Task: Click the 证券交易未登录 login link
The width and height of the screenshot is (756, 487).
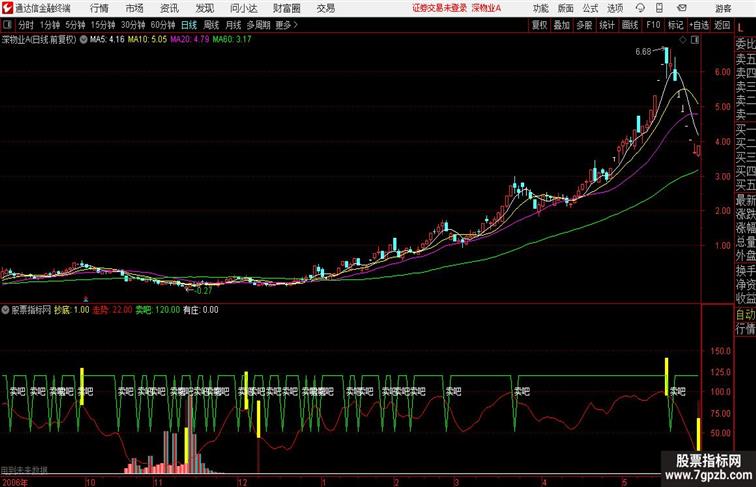Action: [440, 8]
